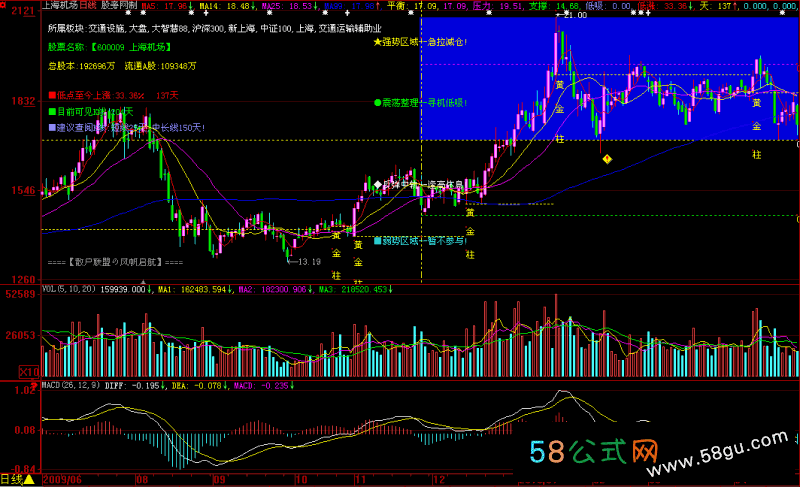This screenshot has width=800, height=487.
Task: Click the 平衡: 17.09 readout
Action: click(x=412, y=6)
